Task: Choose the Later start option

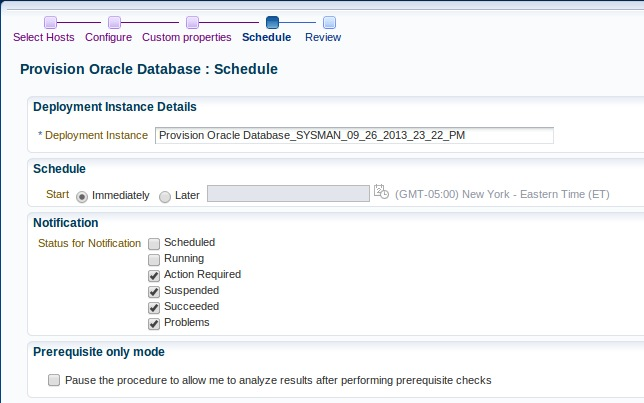Action: click(x=165, y=197)
